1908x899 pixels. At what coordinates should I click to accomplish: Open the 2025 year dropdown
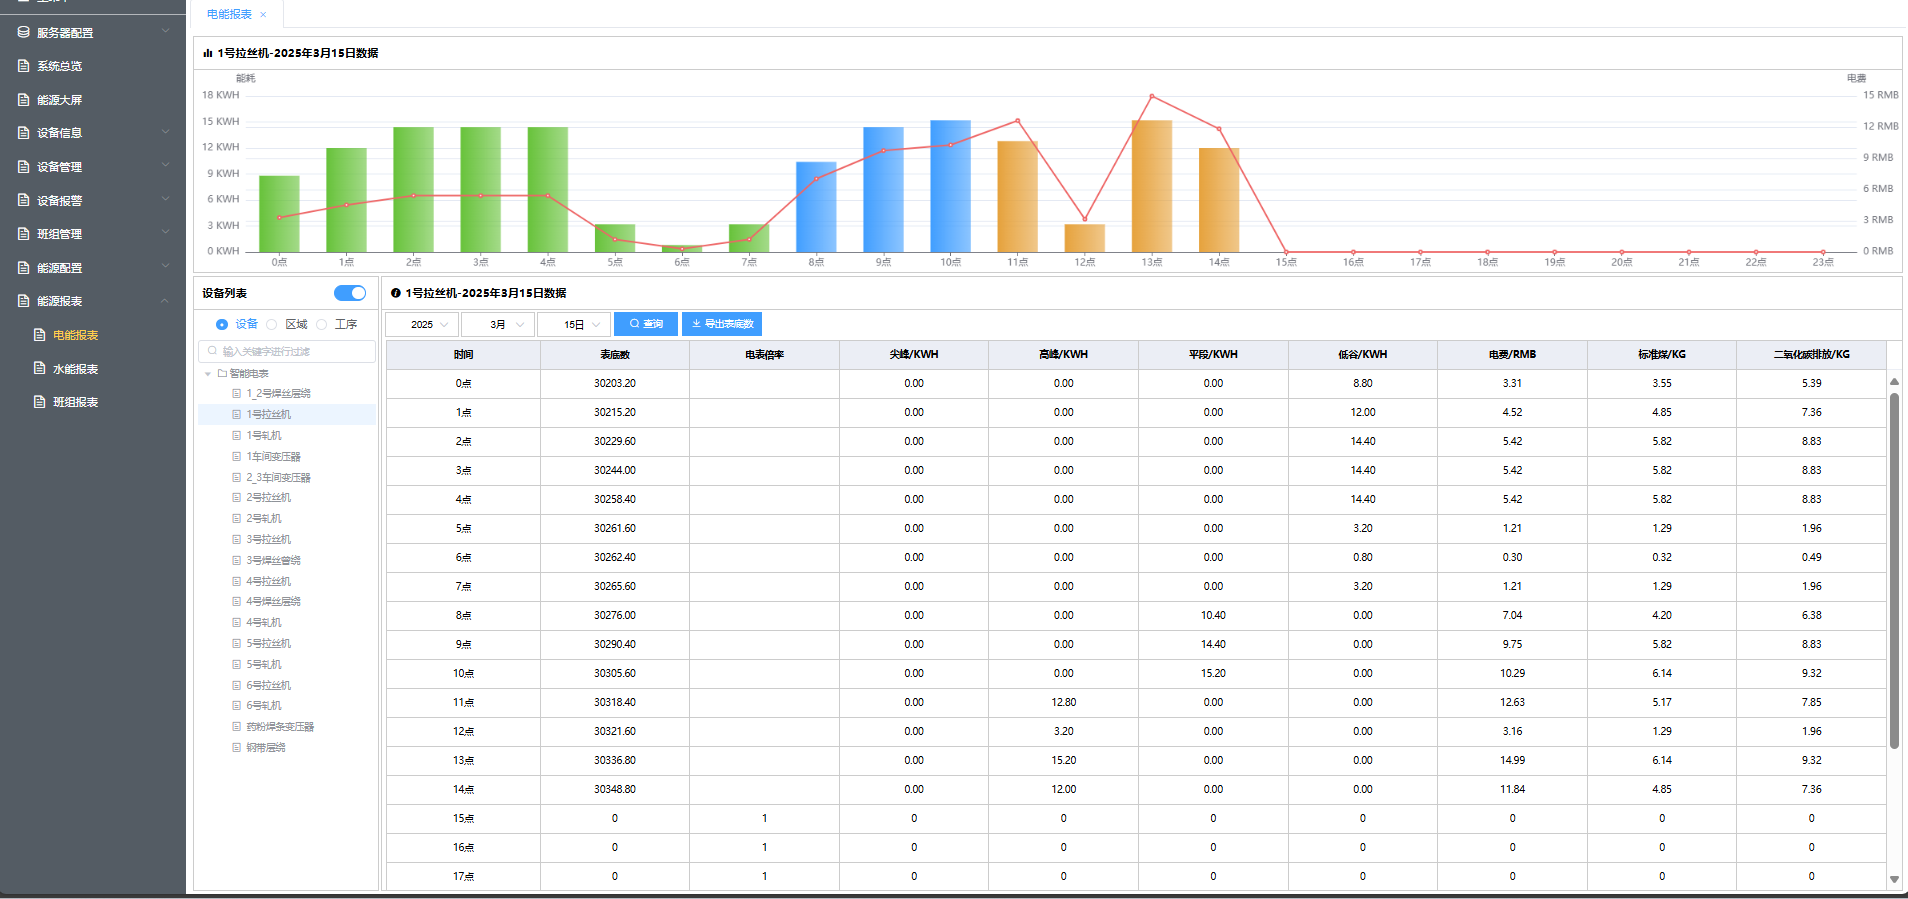[422, 324]
